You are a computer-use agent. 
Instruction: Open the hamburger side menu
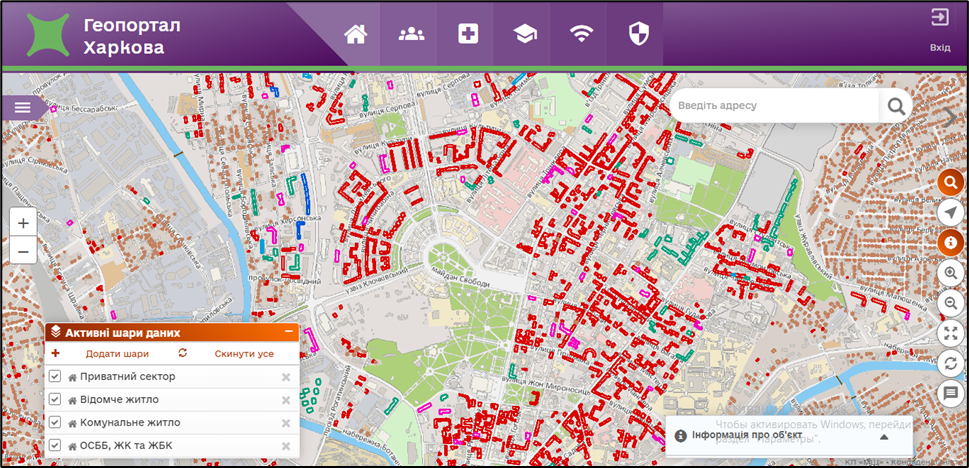coord(22,107)
